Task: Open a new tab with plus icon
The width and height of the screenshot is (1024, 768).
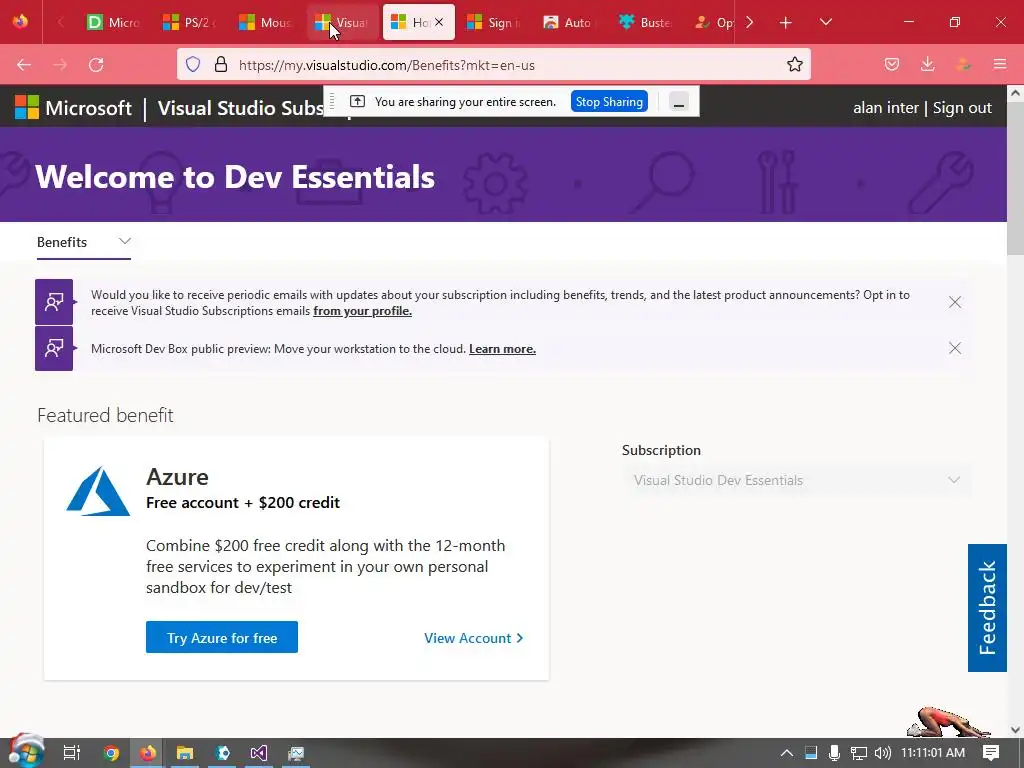Action: point(786,22)
